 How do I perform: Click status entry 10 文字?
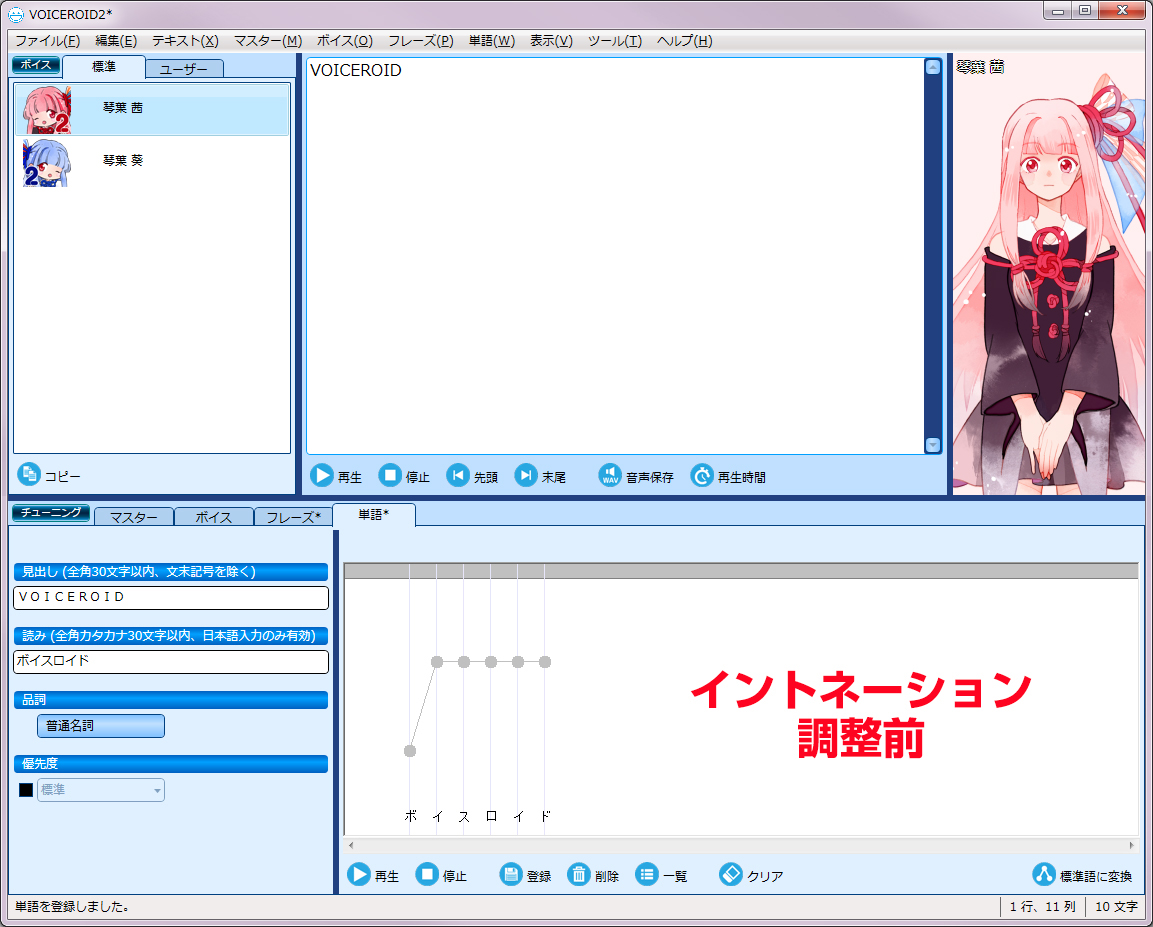tap(1116, 906)
